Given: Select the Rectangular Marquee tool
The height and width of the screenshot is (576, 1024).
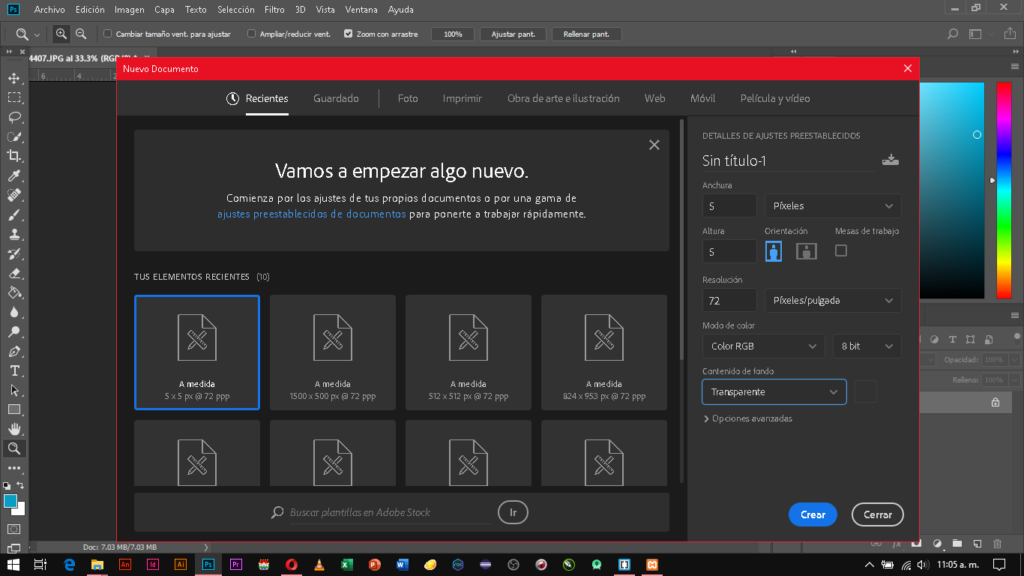Looking at the screenshot, I should (14, 98).
